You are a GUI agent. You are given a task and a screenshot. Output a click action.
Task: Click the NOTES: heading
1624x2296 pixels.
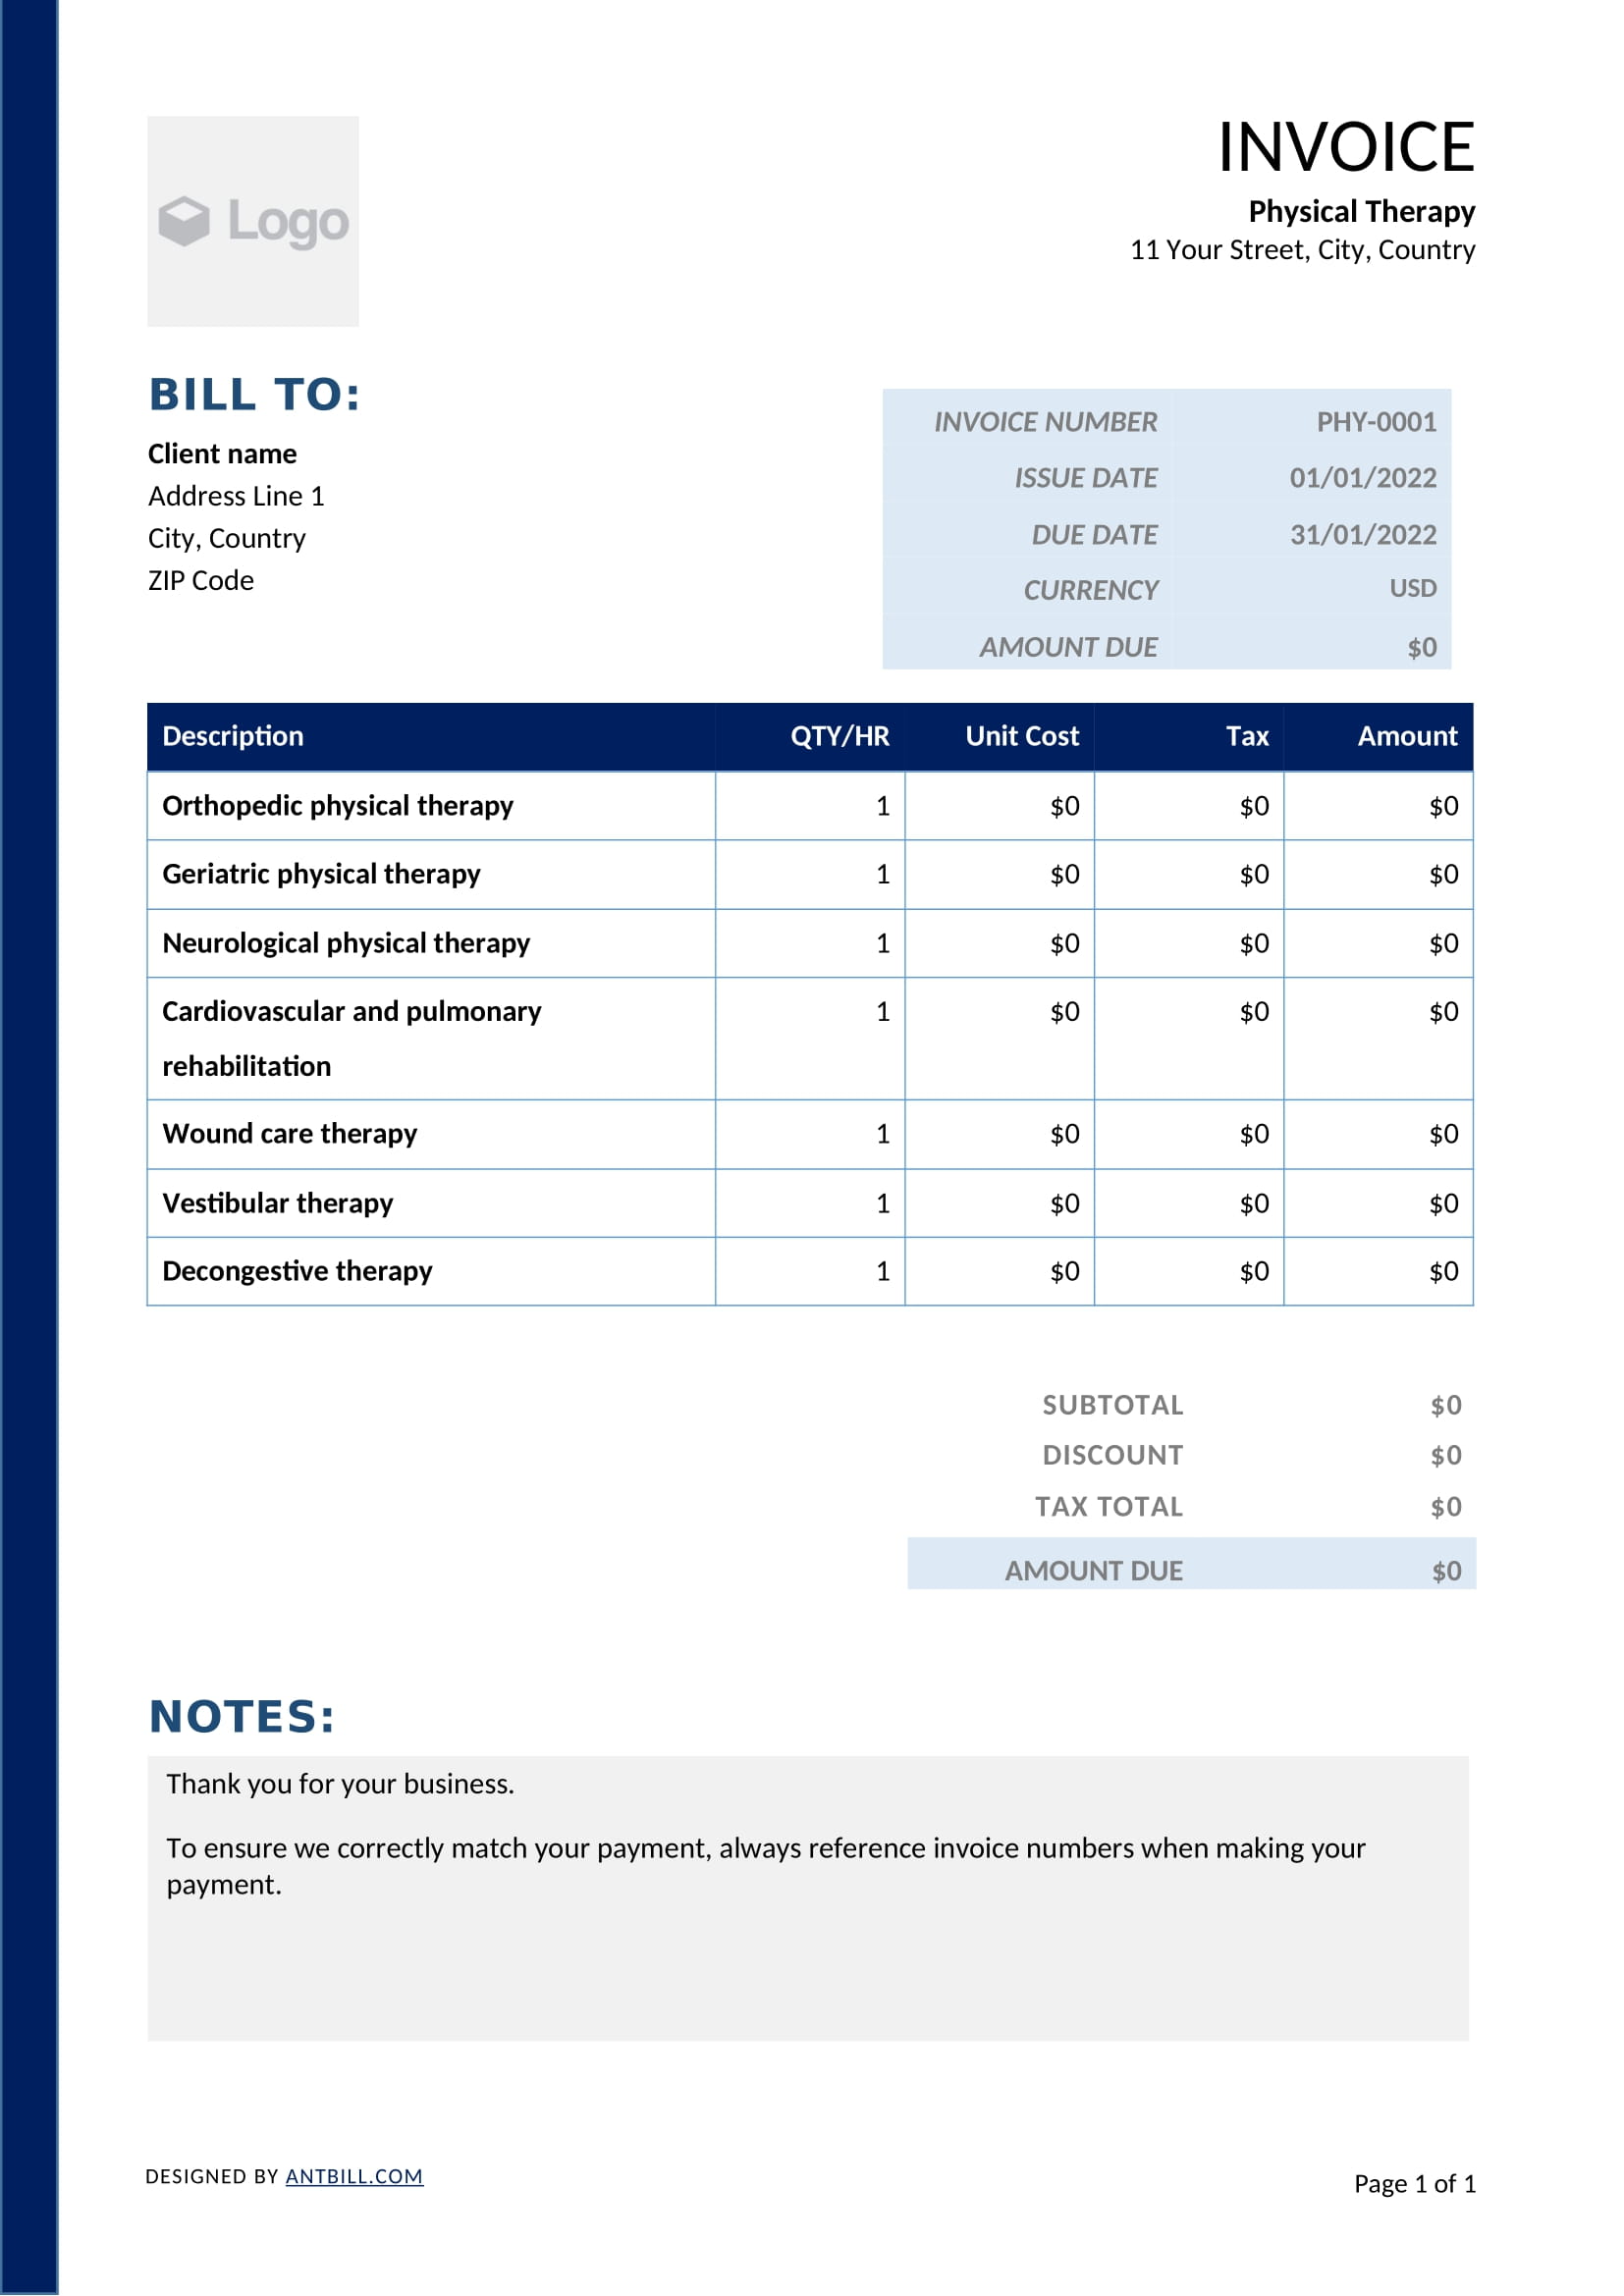click(x=242, y=1717)
